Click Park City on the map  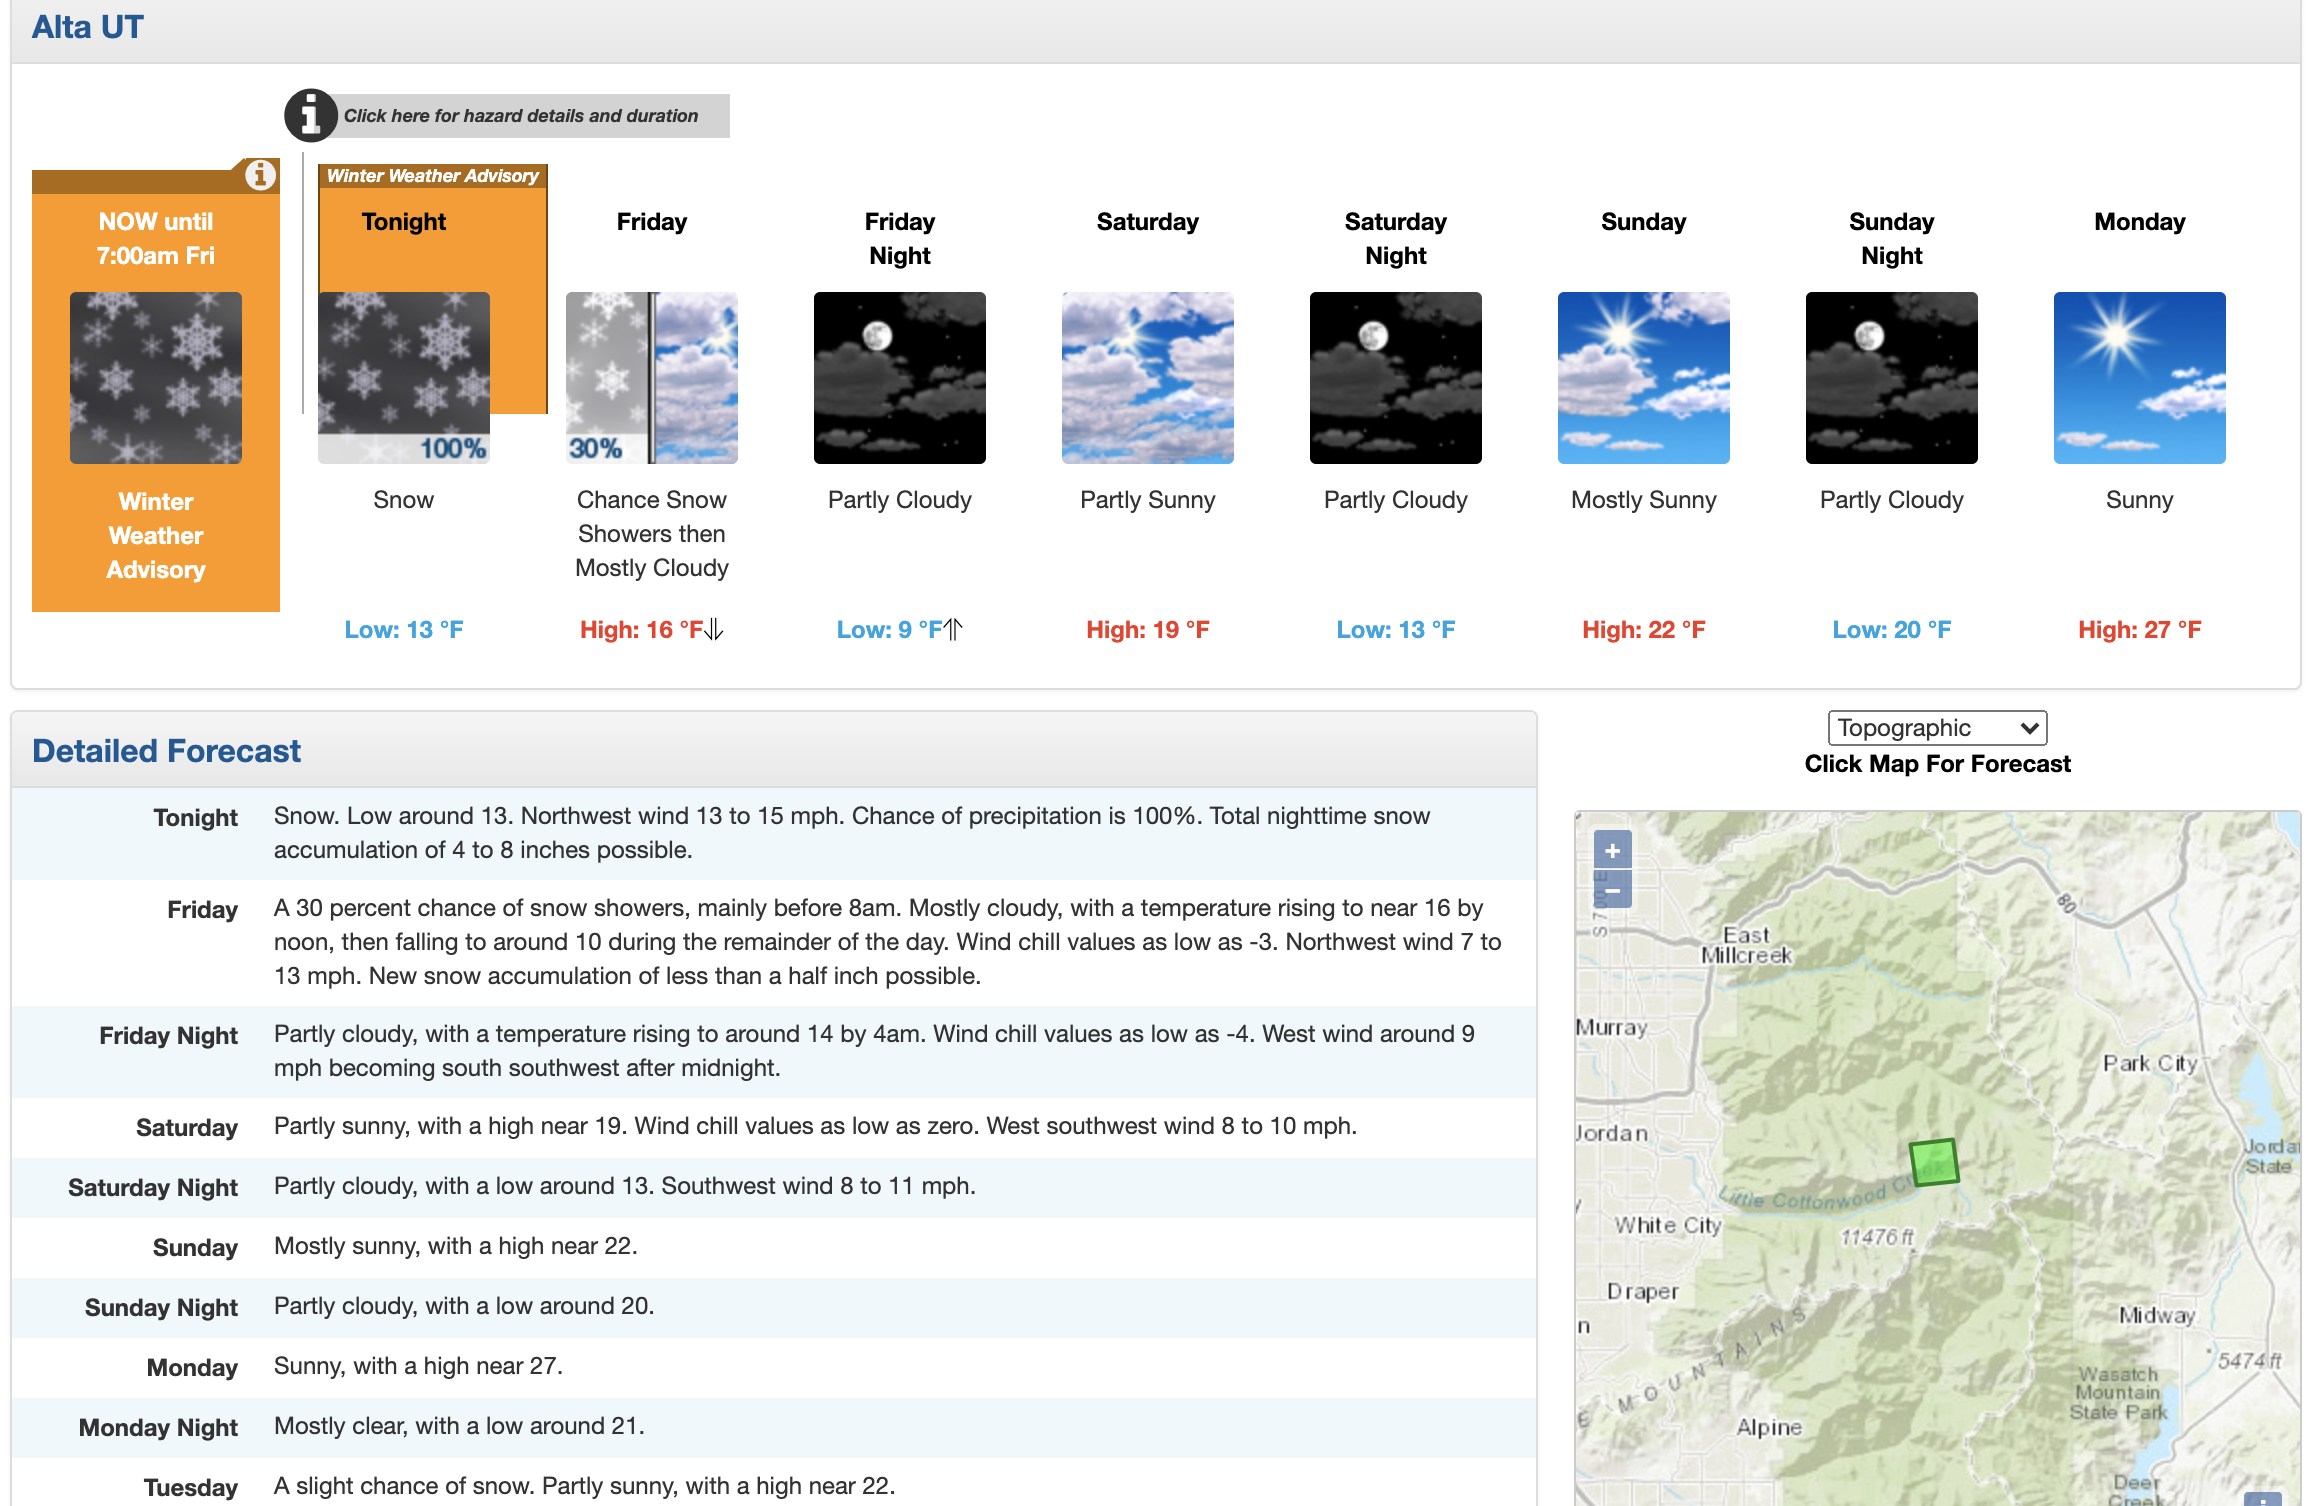pyautogui.click(x=2150, y=1063)
